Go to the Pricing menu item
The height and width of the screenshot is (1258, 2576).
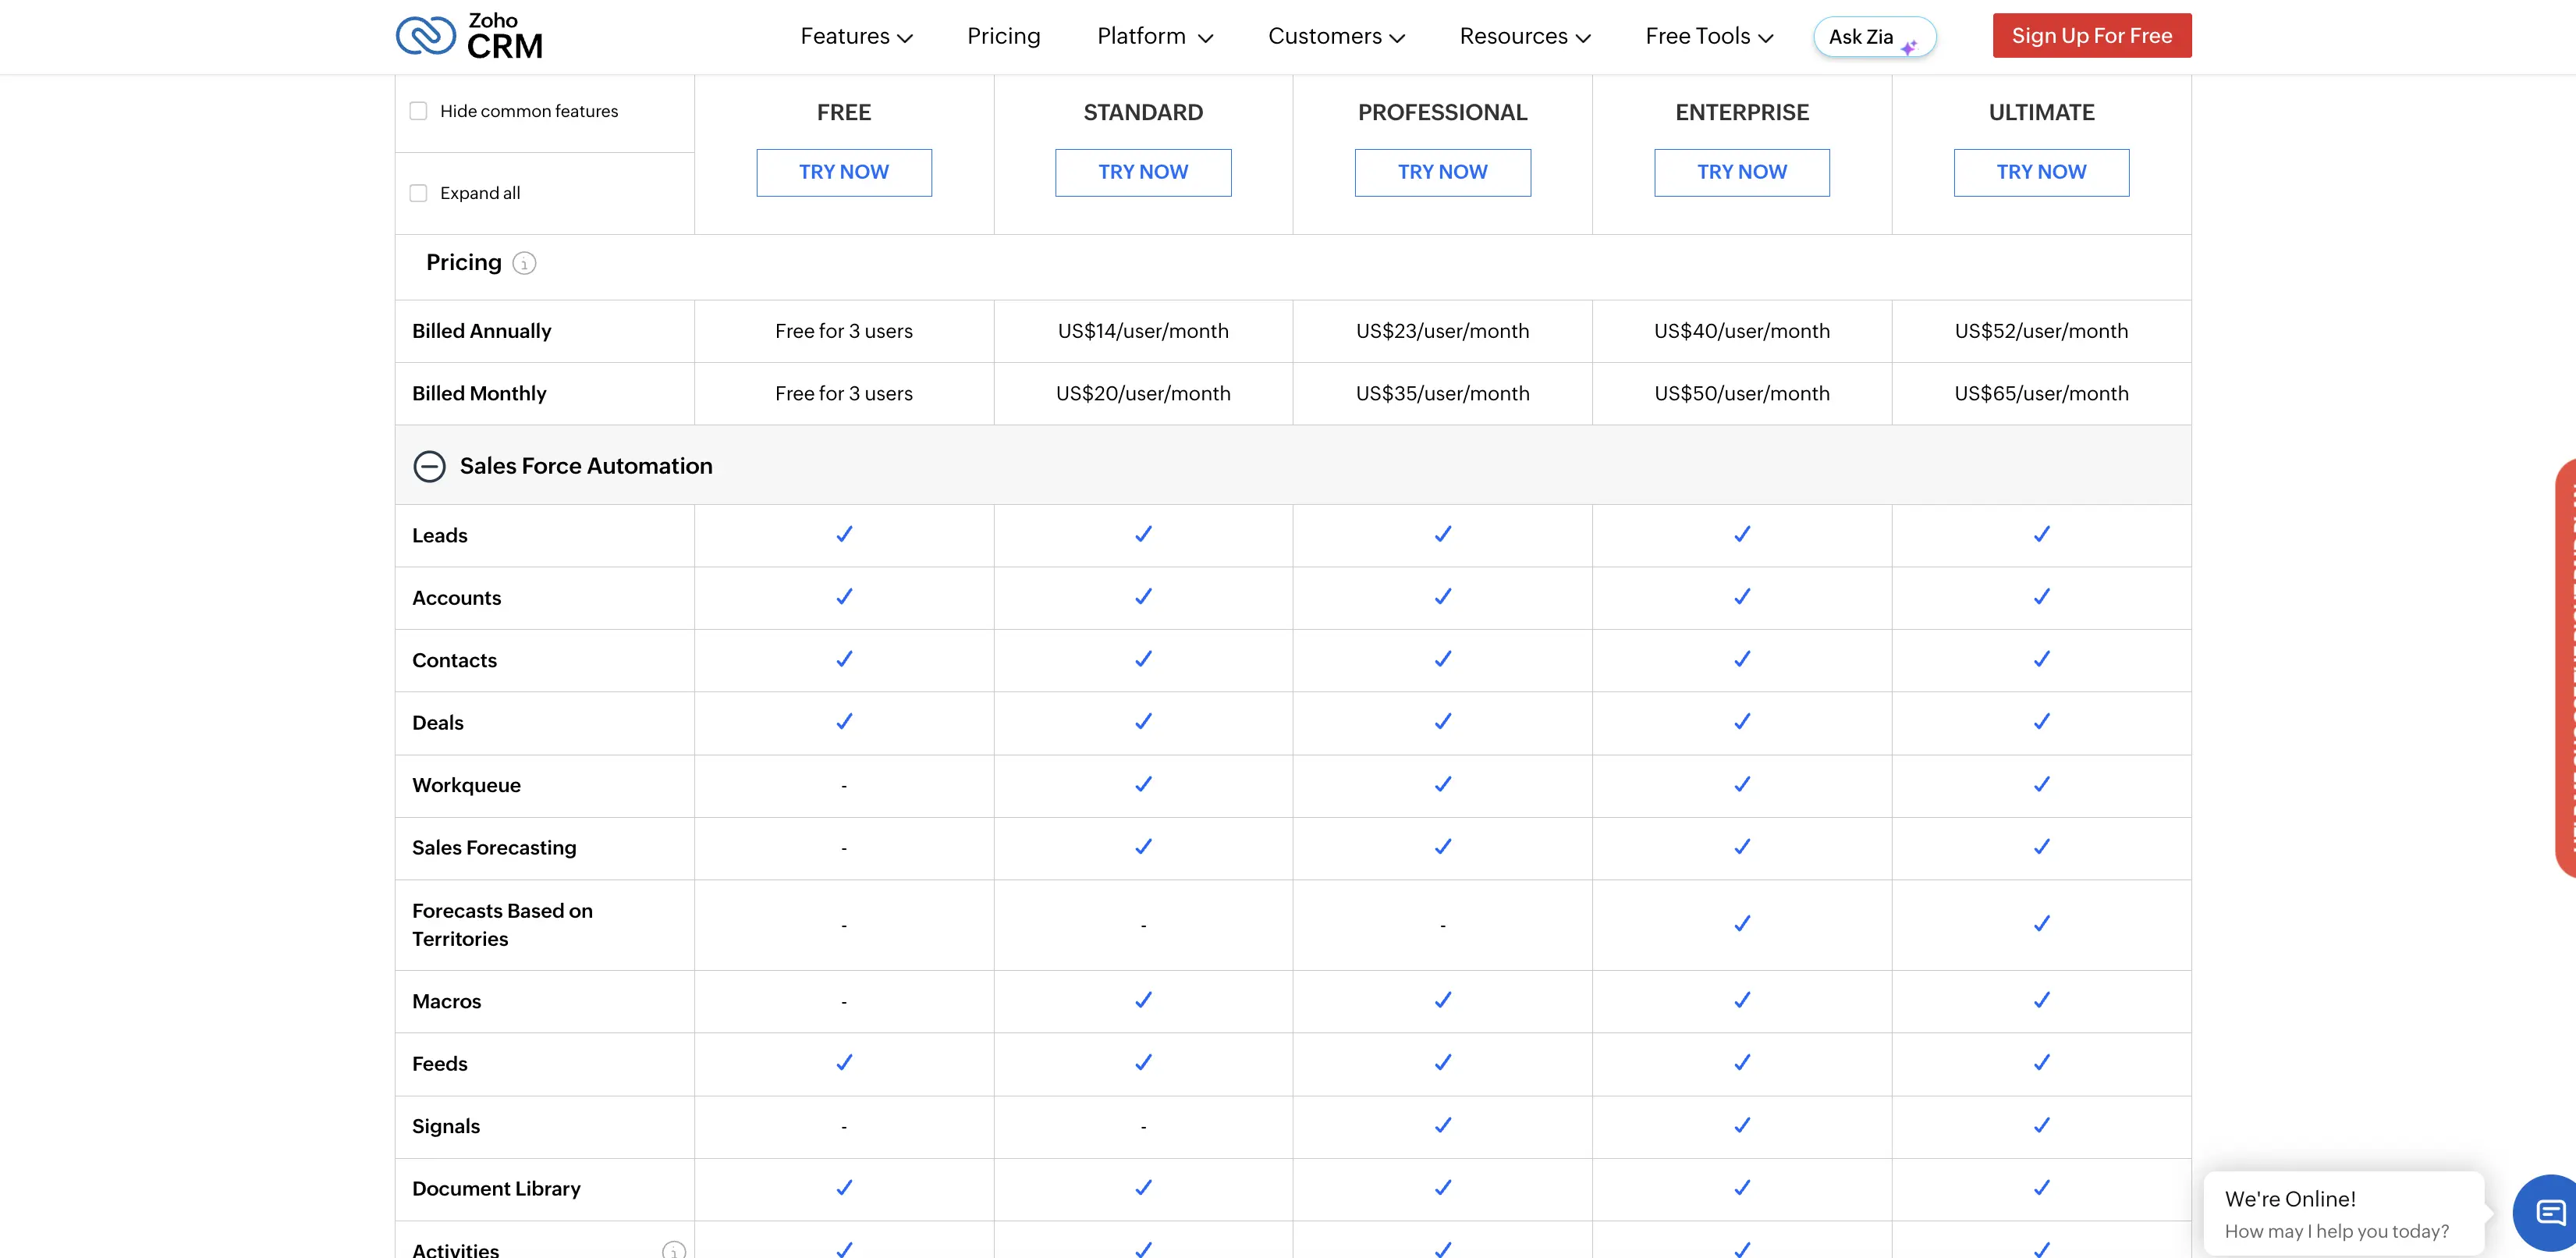tap(1003, 36)
